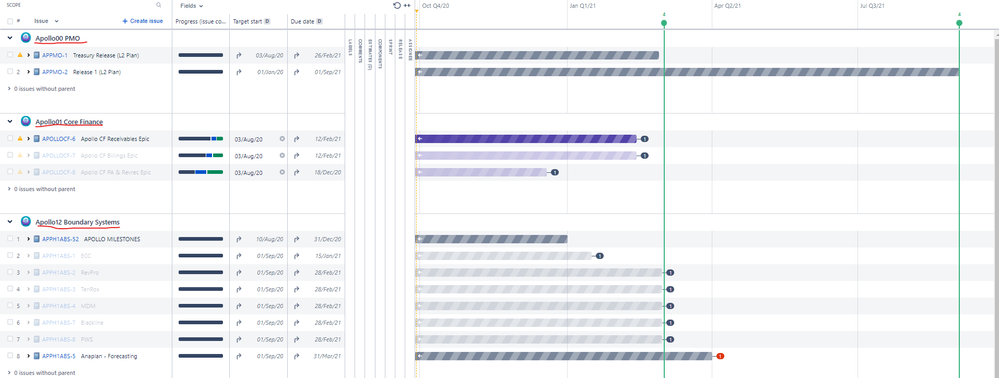This screenshot has width=999, height=378.
Task: Check the APPH1ABS-7 Blackline row checkbox
Action: [10, 323]
